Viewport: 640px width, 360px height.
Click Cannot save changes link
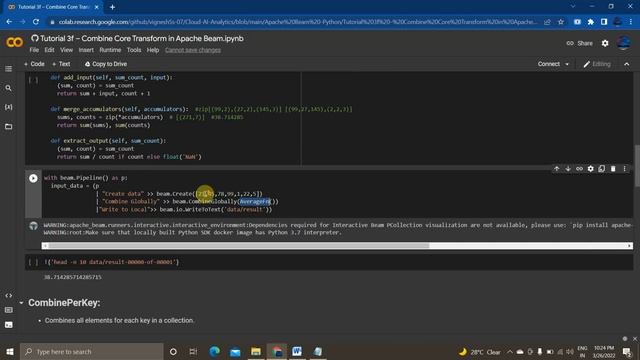193,50
